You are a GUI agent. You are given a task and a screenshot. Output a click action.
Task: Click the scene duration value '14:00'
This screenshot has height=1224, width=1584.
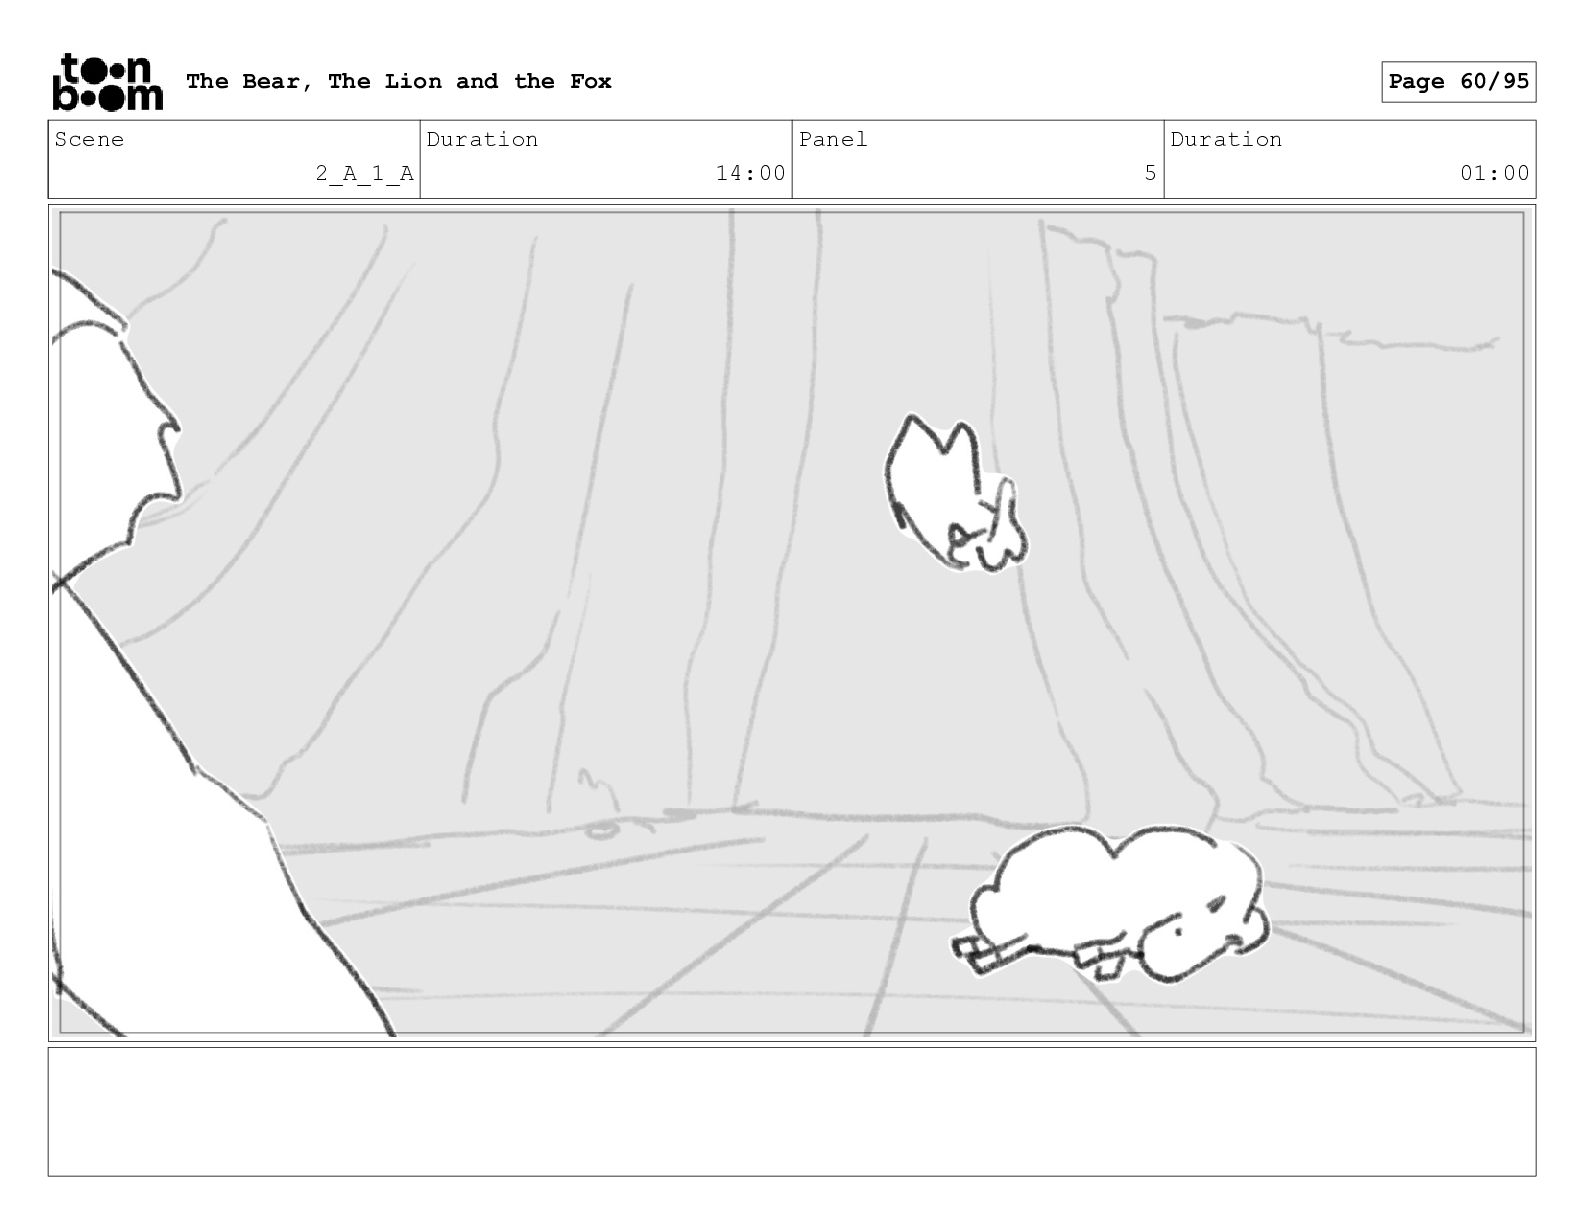750,174
